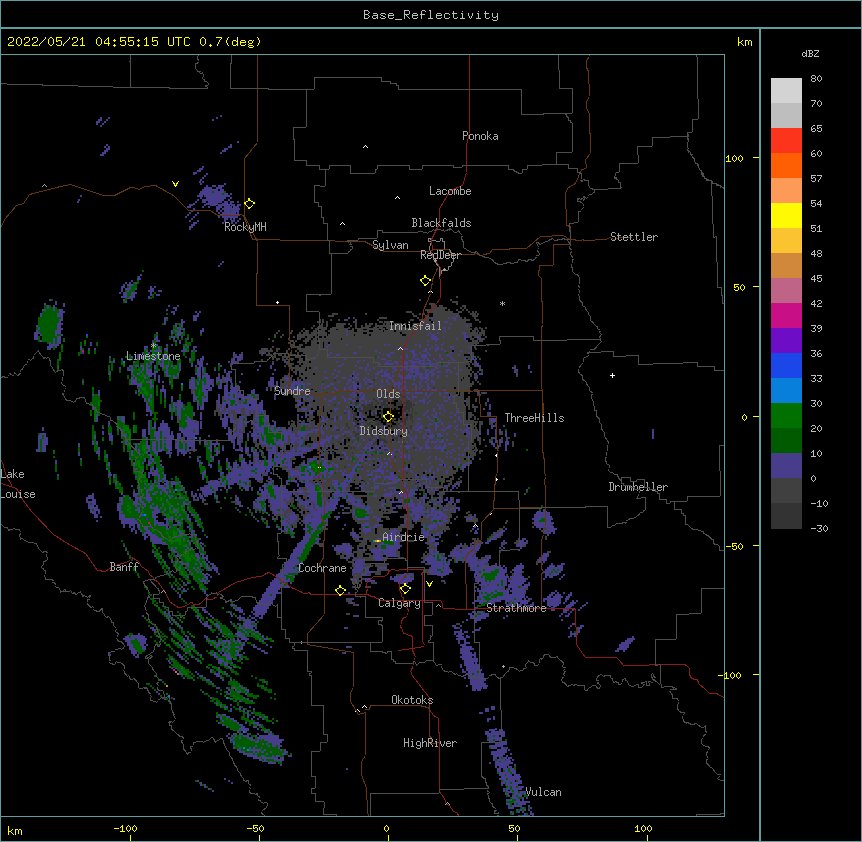Click the Innisfail town label
This screenshot has width=862, height=842.
pyautogui.click(x=415, y=326)
